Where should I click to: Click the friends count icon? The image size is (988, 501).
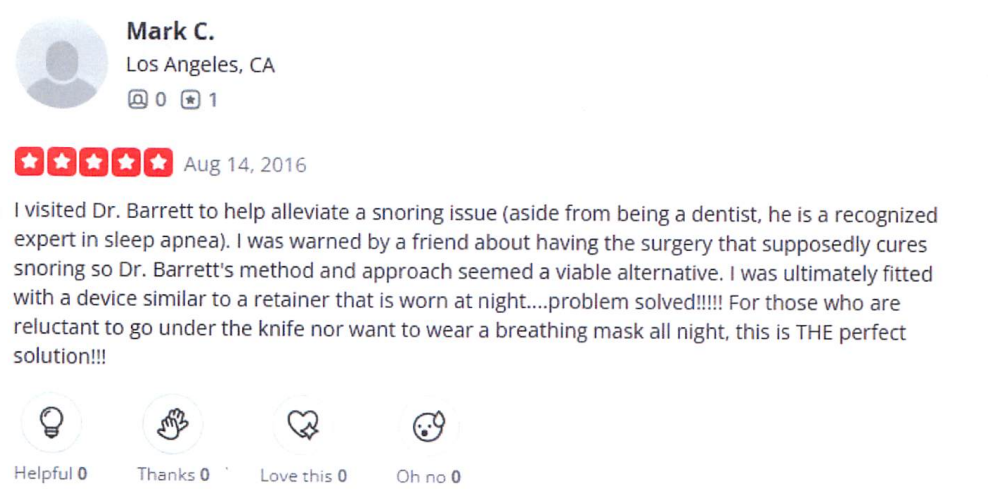coord(137,100)
